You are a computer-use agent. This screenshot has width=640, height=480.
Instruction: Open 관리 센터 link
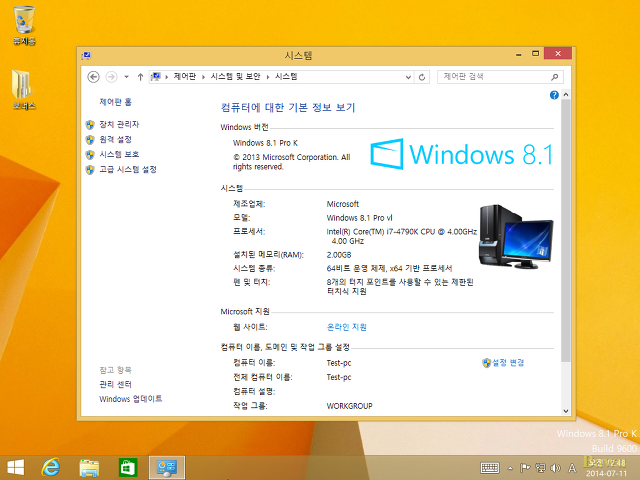pyautogui.click(x=116, y=384)
